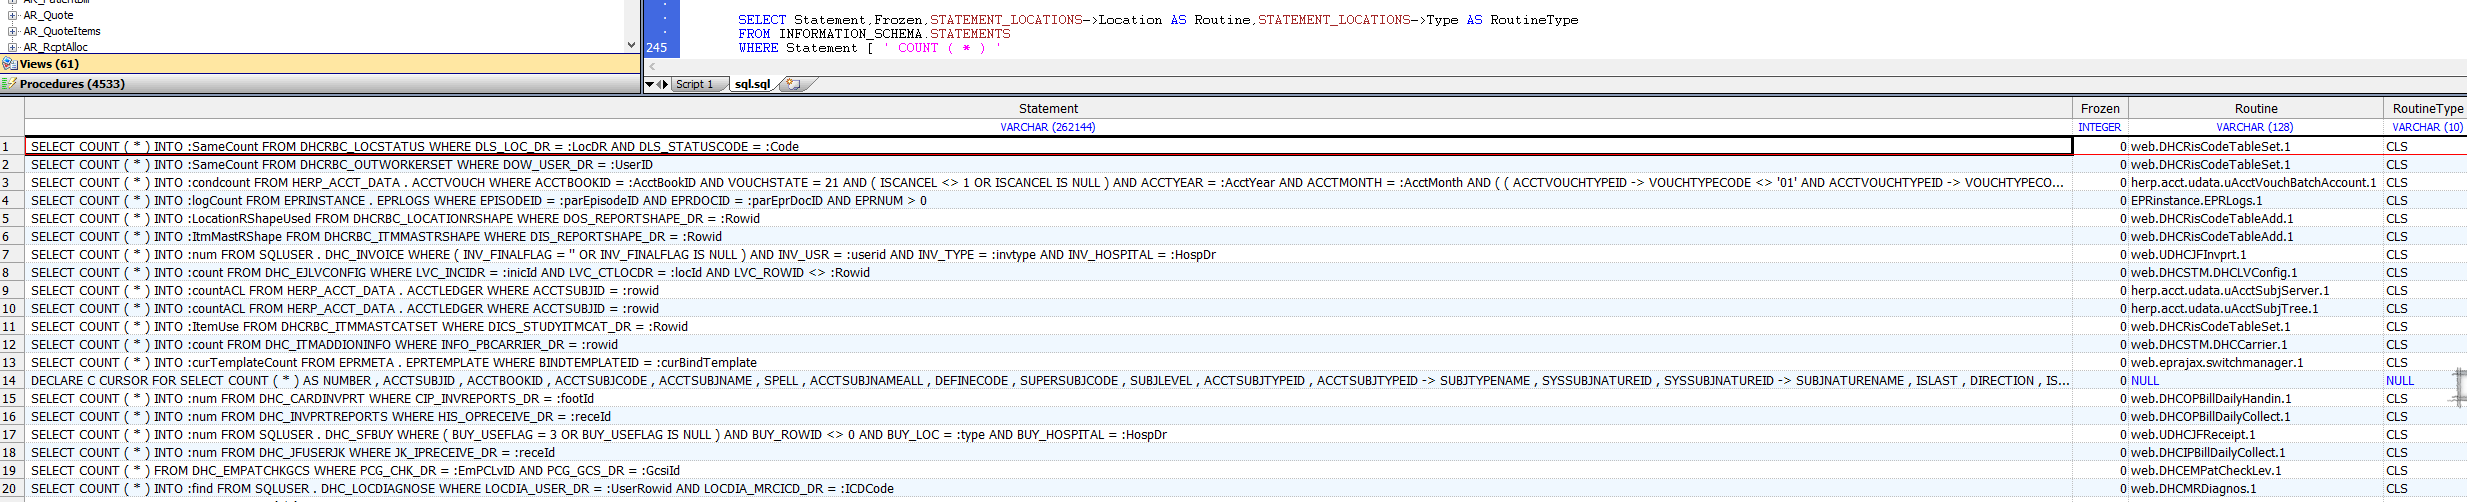
Task: Open the Views (61) section
Action: tap(320, 64)
